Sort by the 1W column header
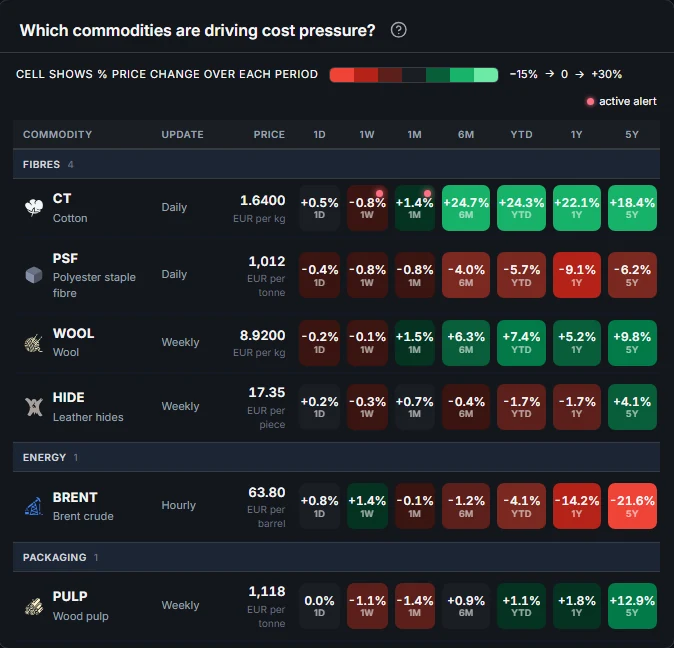 point(367,134)
